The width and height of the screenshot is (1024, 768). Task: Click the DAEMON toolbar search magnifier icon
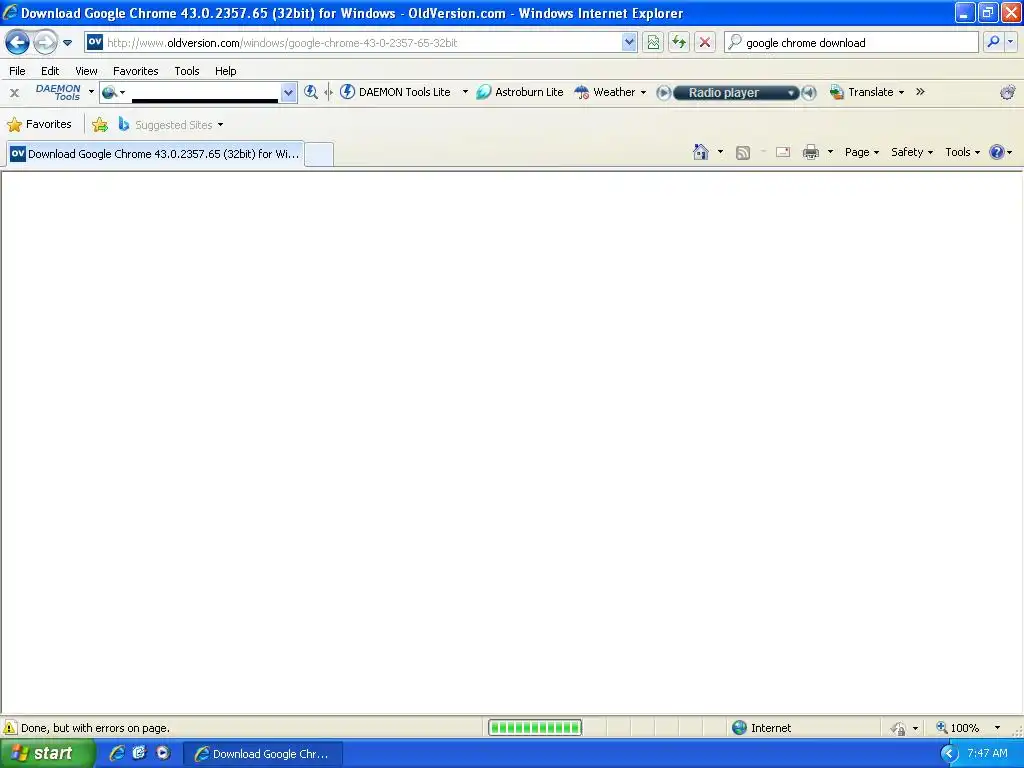click(x=311, y=92)
